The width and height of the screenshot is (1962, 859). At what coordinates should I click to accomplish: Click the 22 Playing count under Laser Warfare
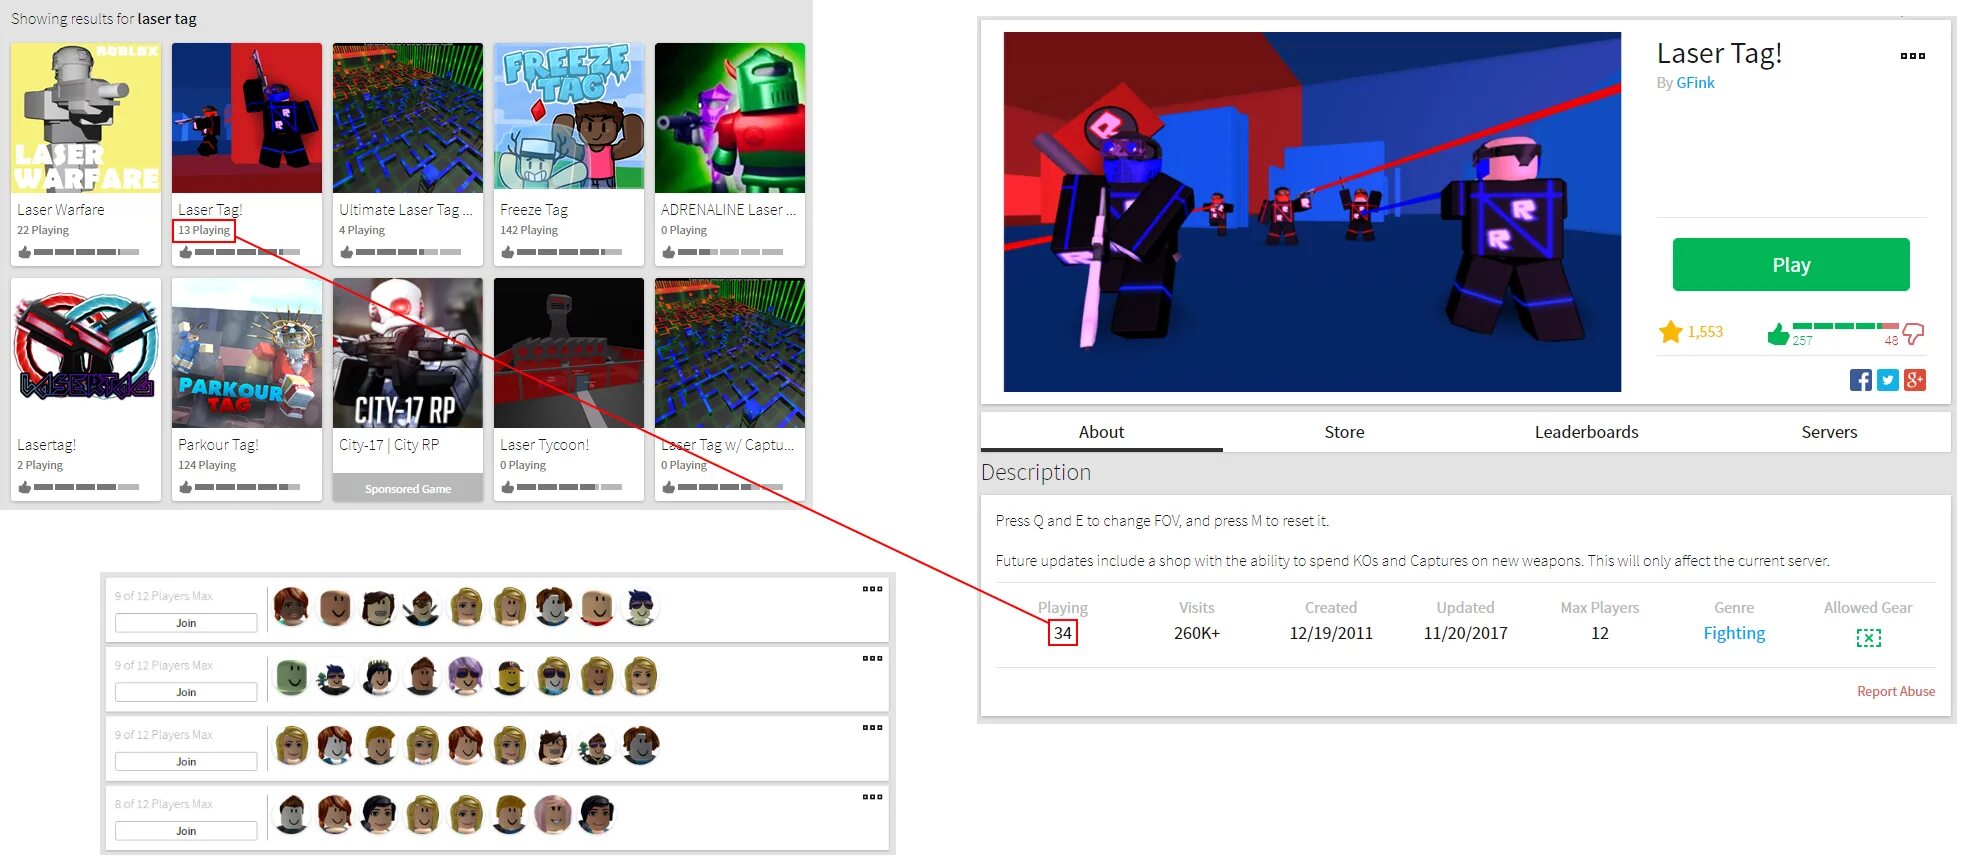[x=43, y=230]
